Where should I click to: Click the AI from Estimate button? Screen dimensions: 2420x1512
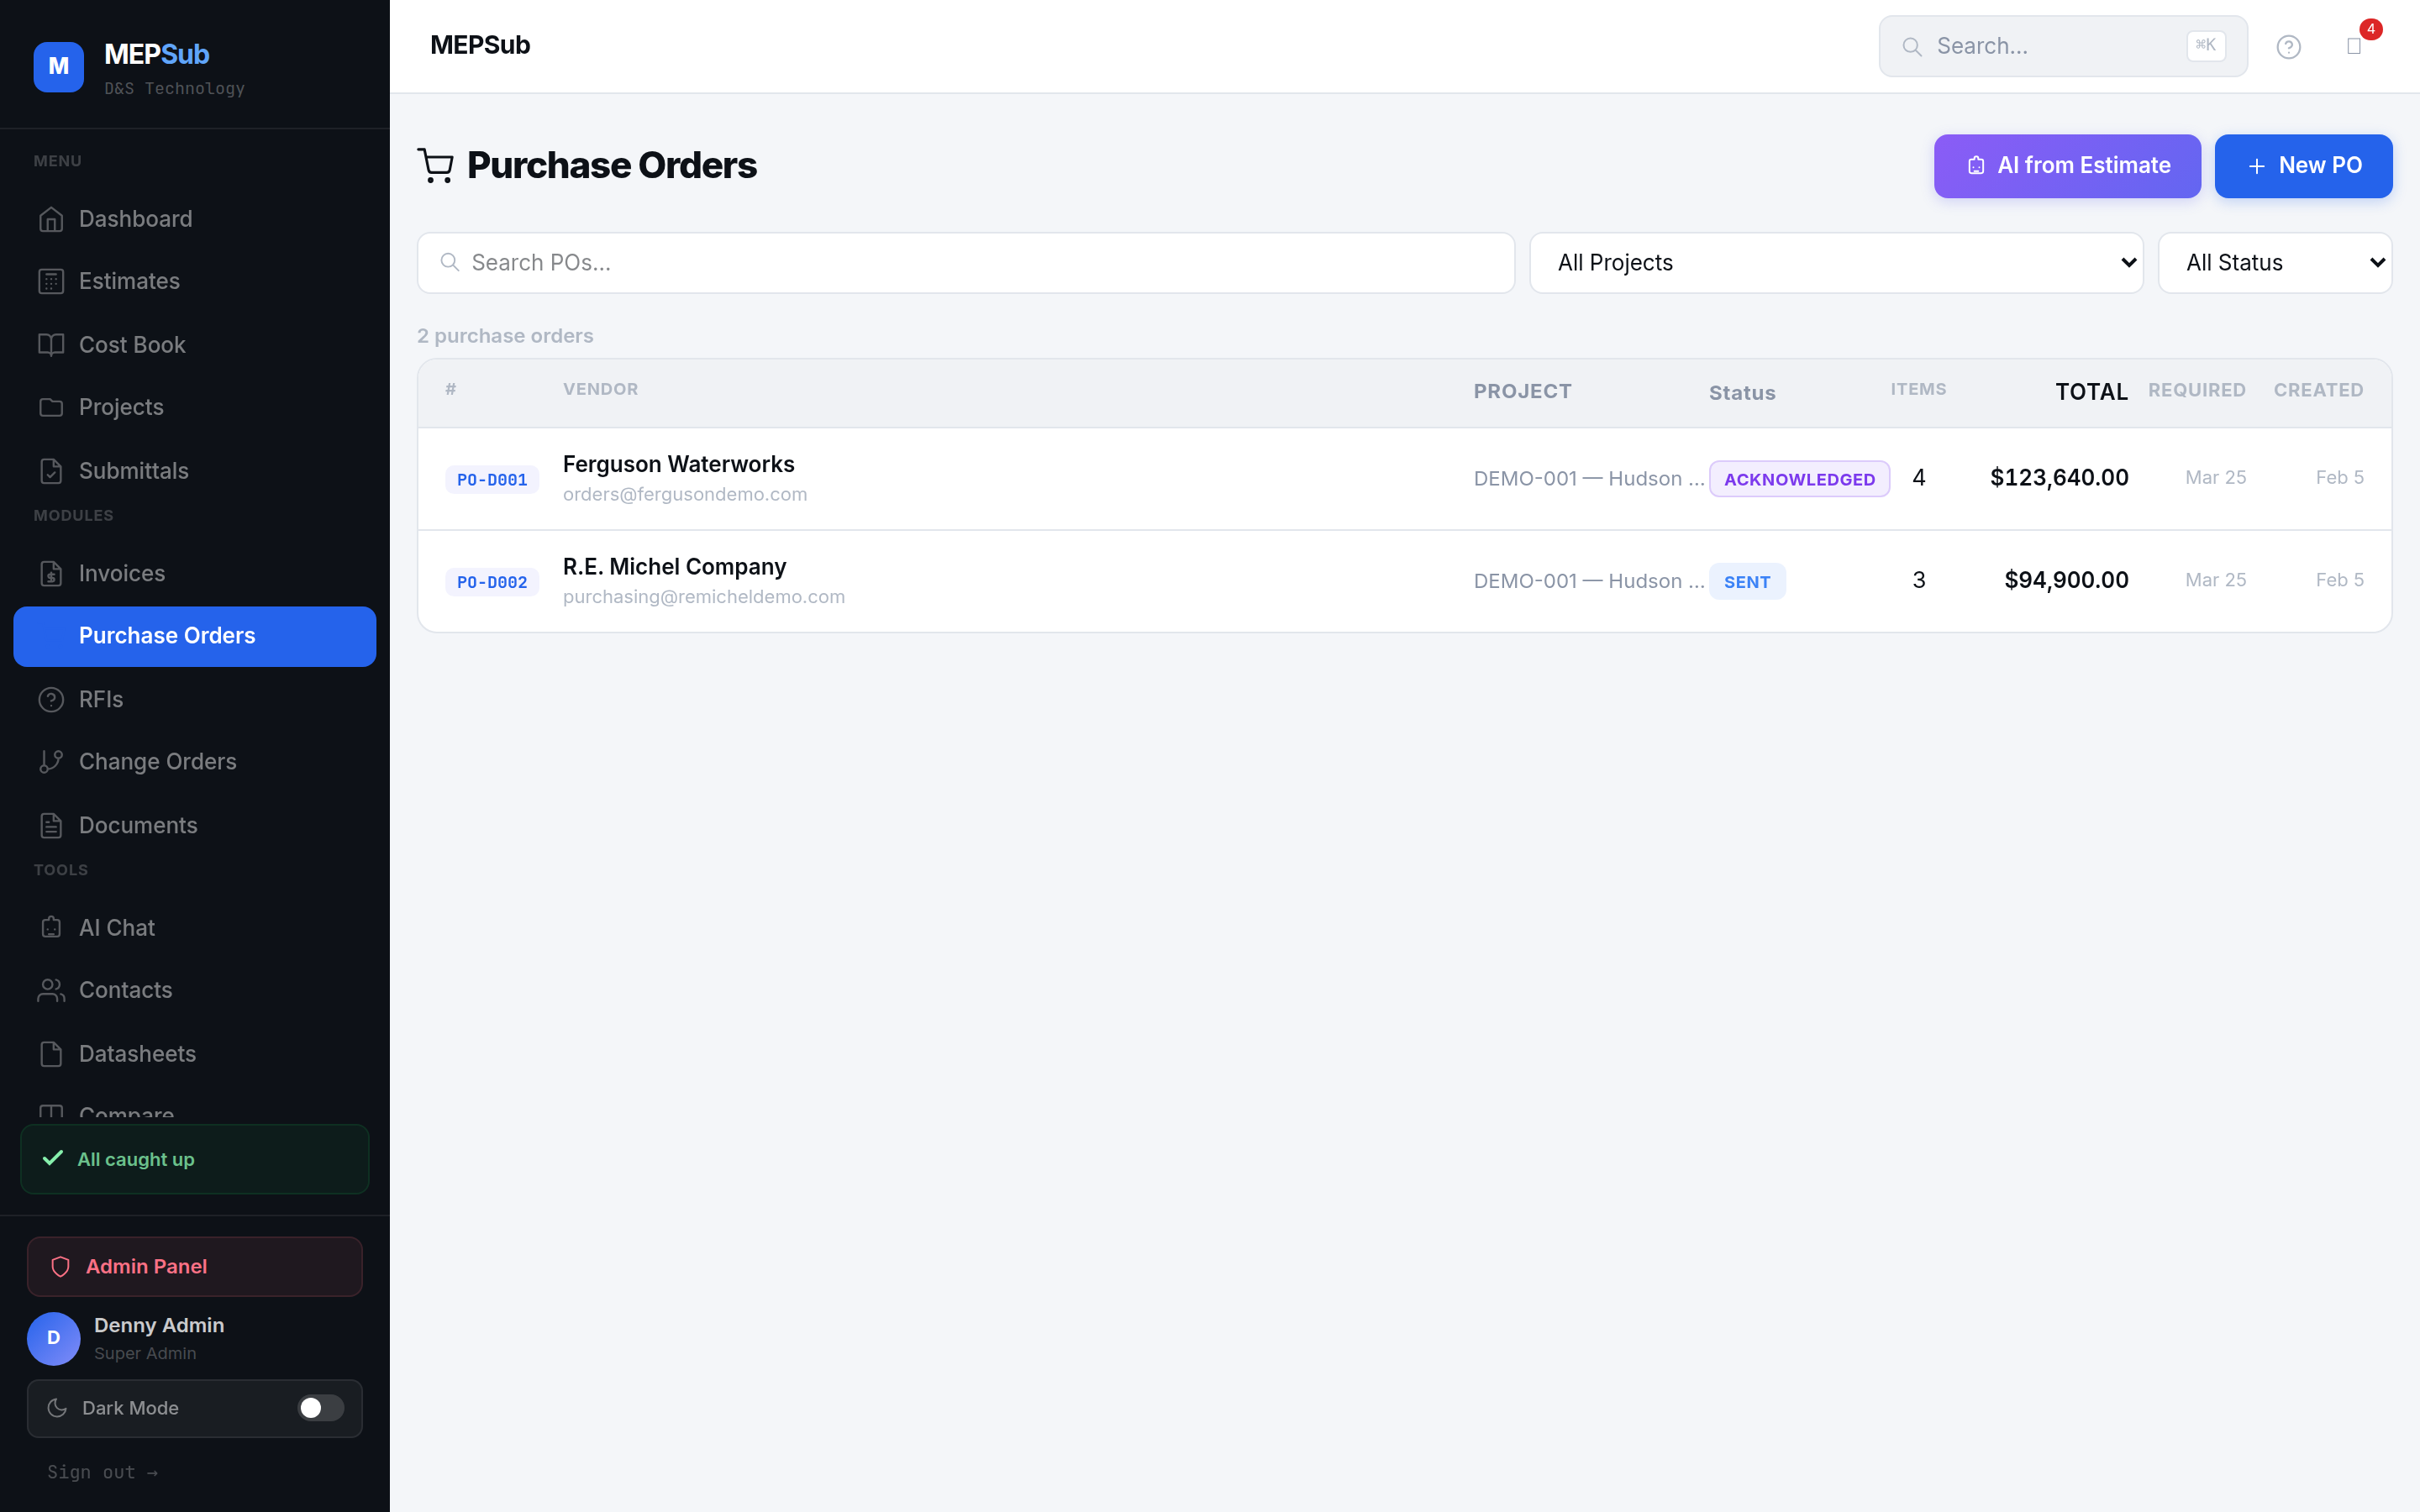2067,166
